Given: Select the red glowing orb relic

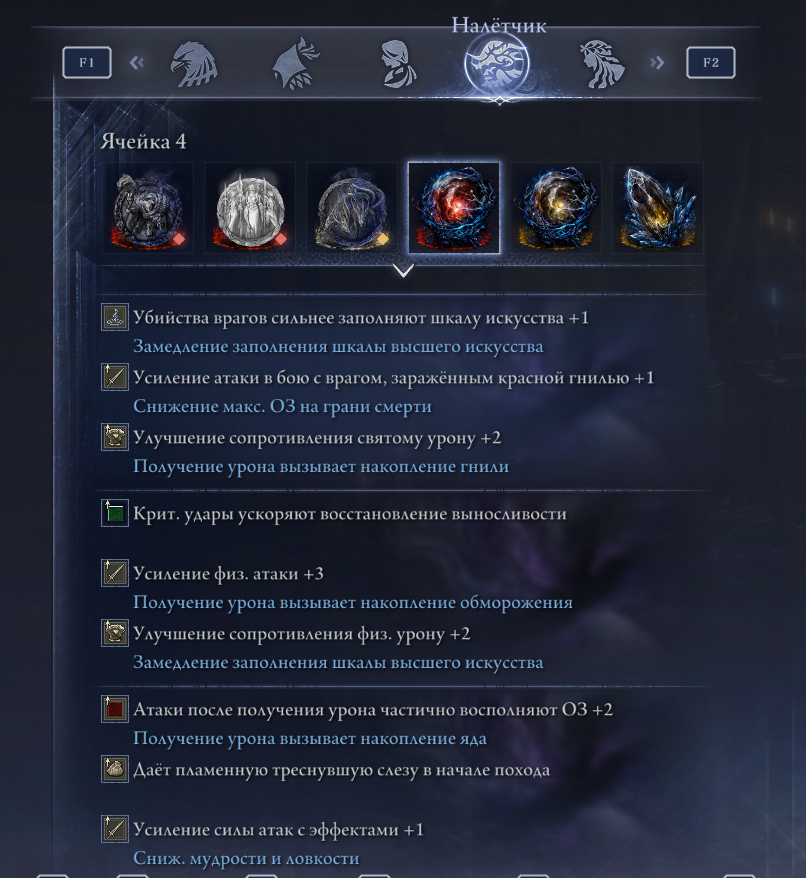Looking at the screenshot, I should click(x=454, y=208).
